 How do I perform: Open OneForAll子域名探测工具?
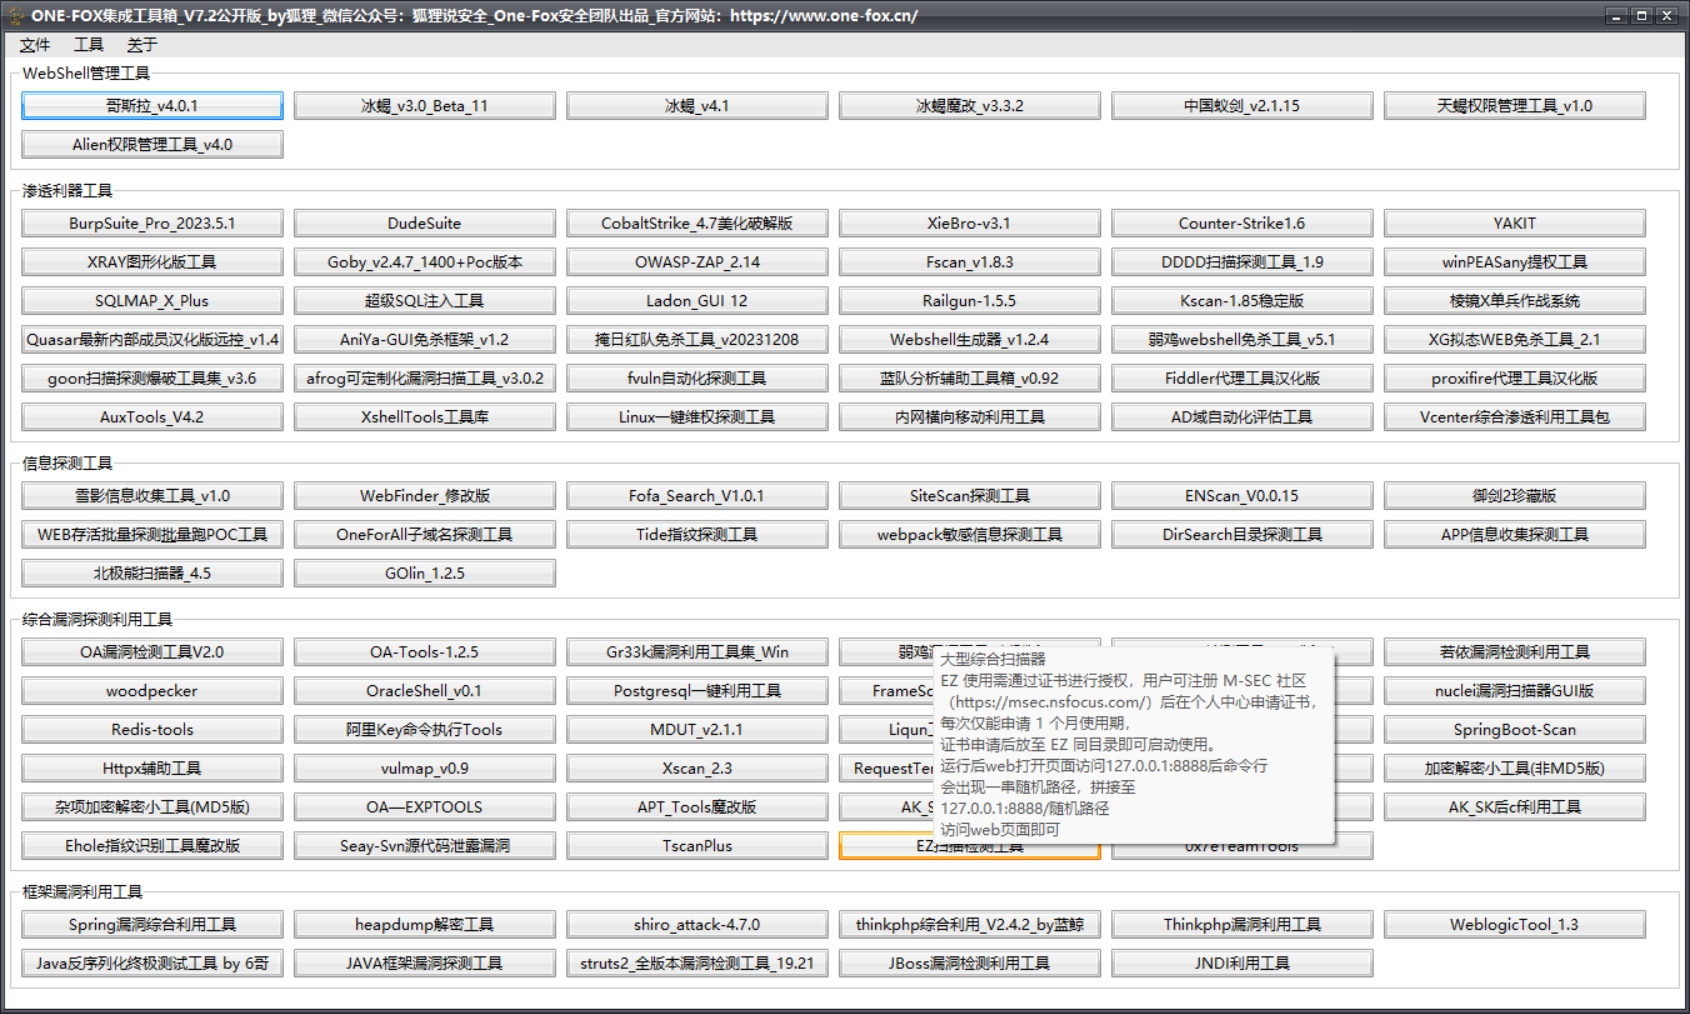click(425, 535)
